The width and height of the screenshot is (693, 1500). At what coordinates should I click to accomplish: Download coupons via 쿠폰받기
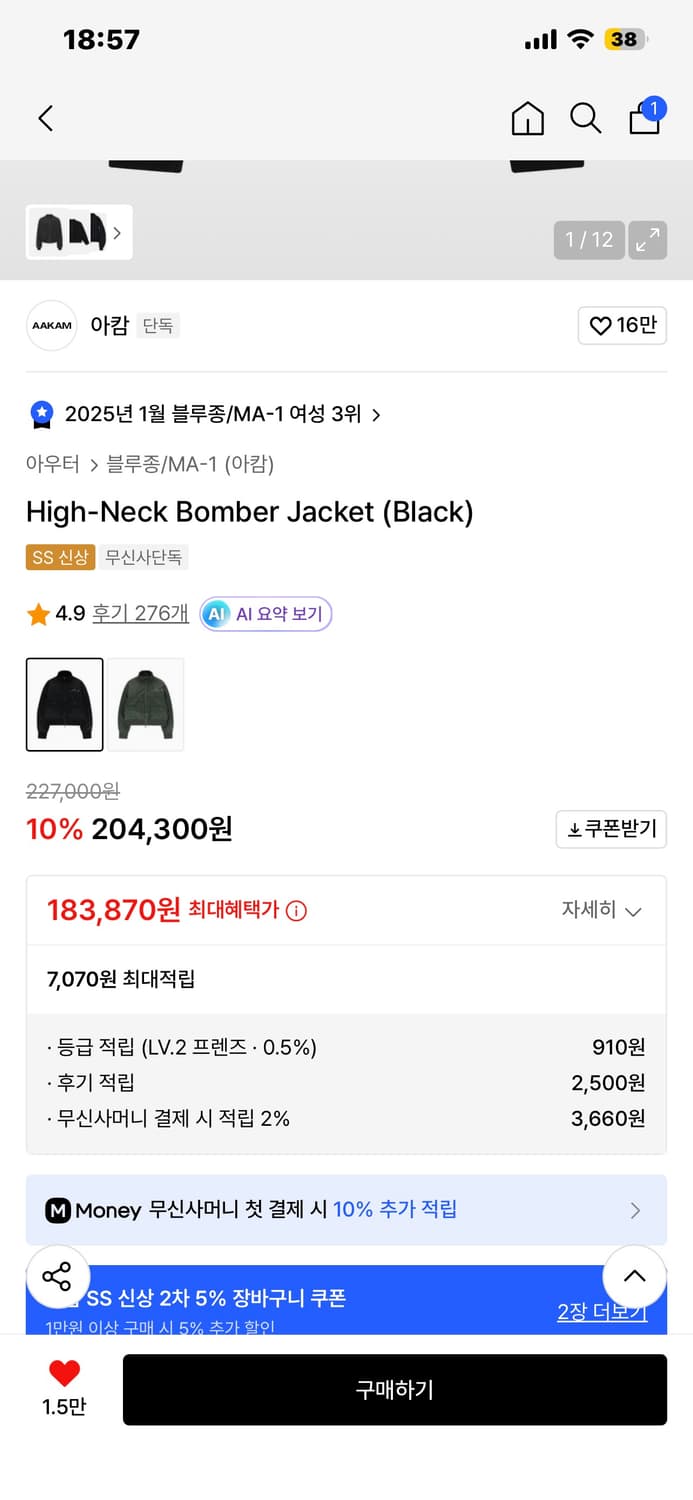[611, 829]
